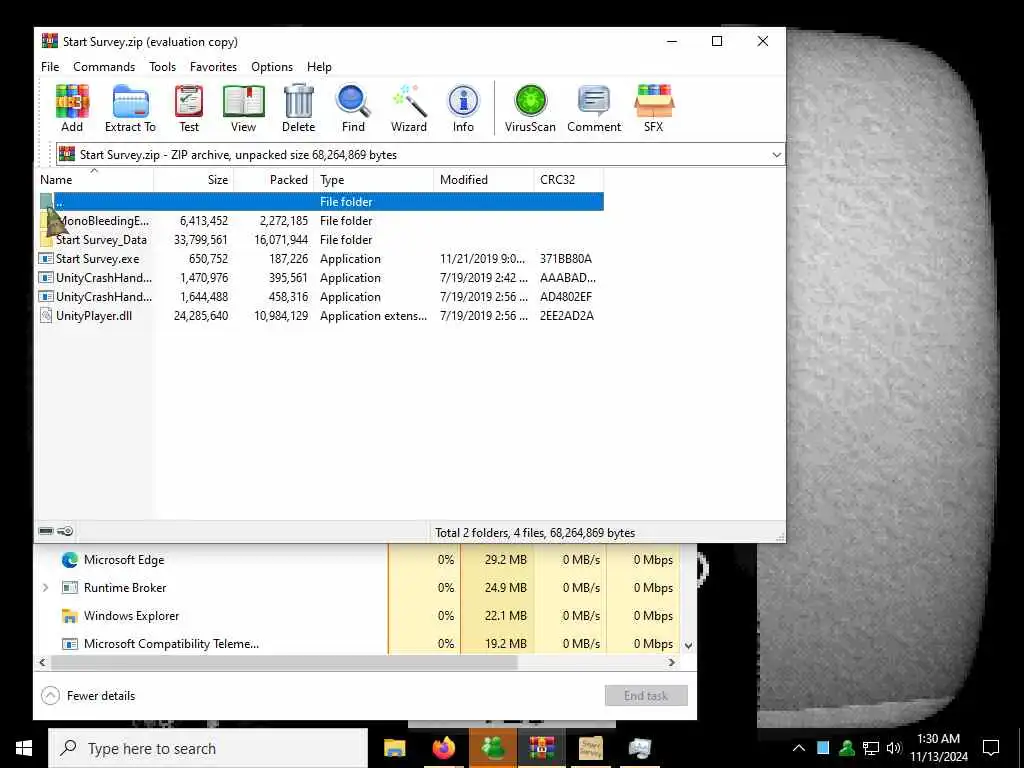Select the UnityCrashHand... row sized 1,470,976
This screenshot has width=1024, height=768.
[321, 278]
